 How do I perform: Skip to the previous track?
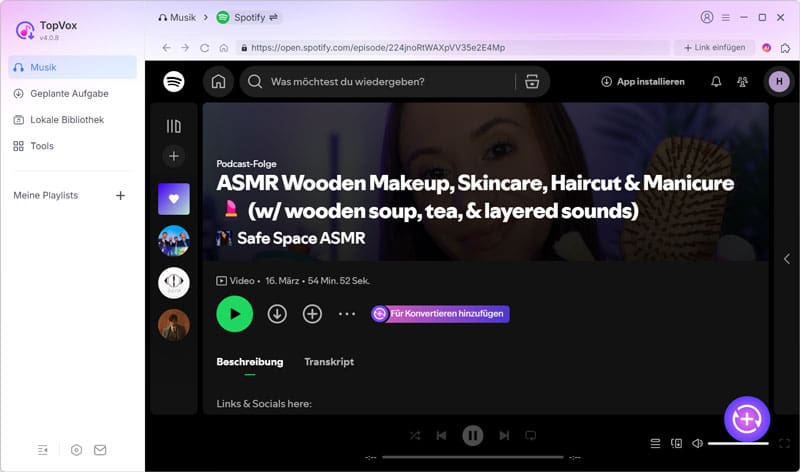click(441, 435)
